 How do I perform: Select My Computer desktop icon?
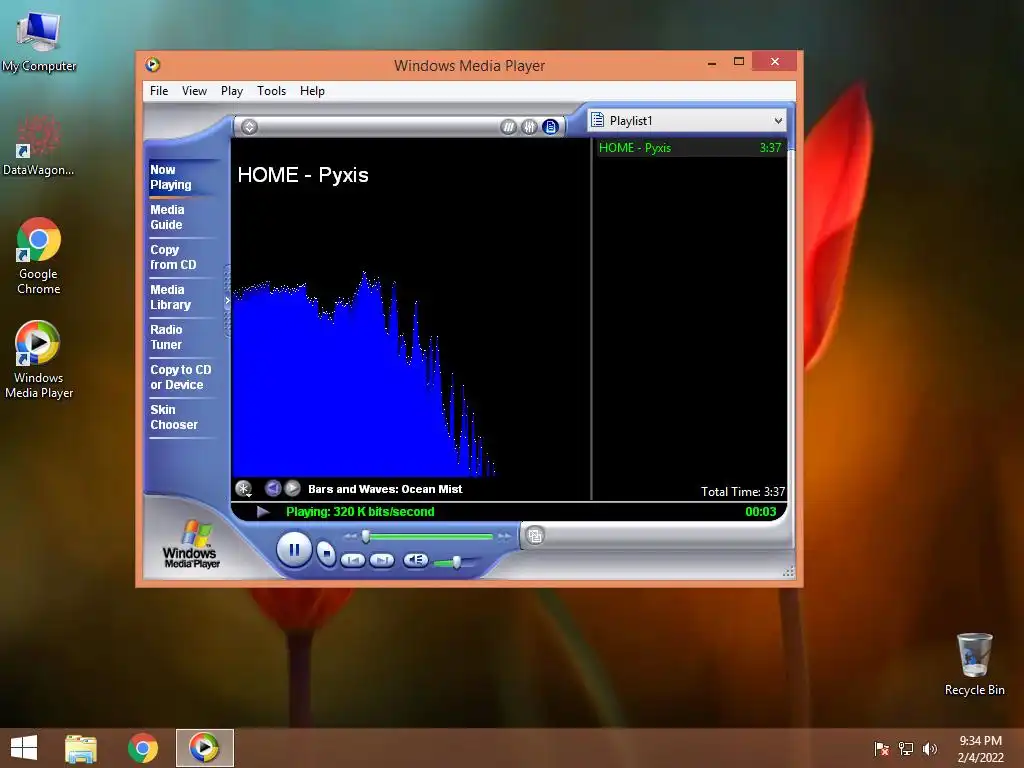[39, 41]
